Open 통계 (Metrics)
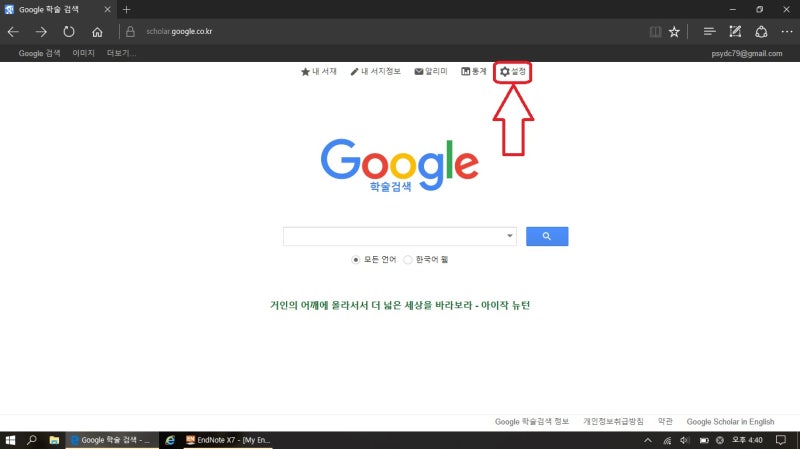The height and width of the screenshot is (449, 800). click(x=473, y=71)
